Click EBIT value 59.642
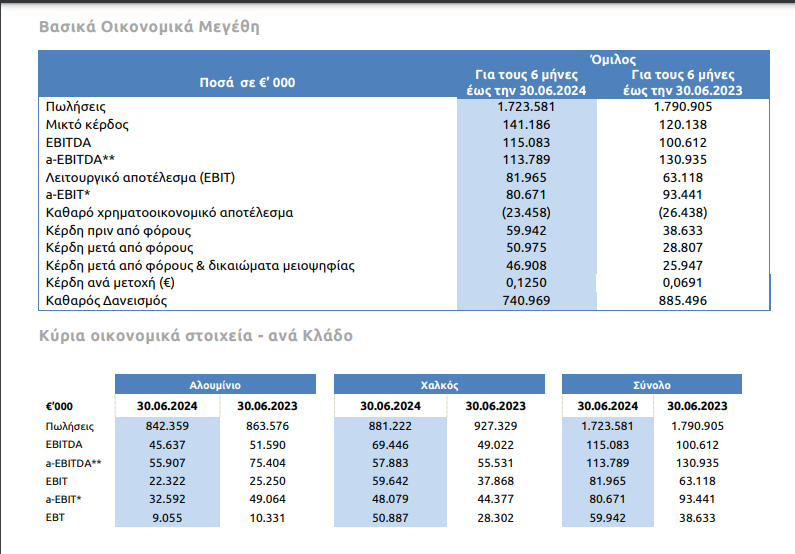The image size is (795, 554). [x=390, y=481]
